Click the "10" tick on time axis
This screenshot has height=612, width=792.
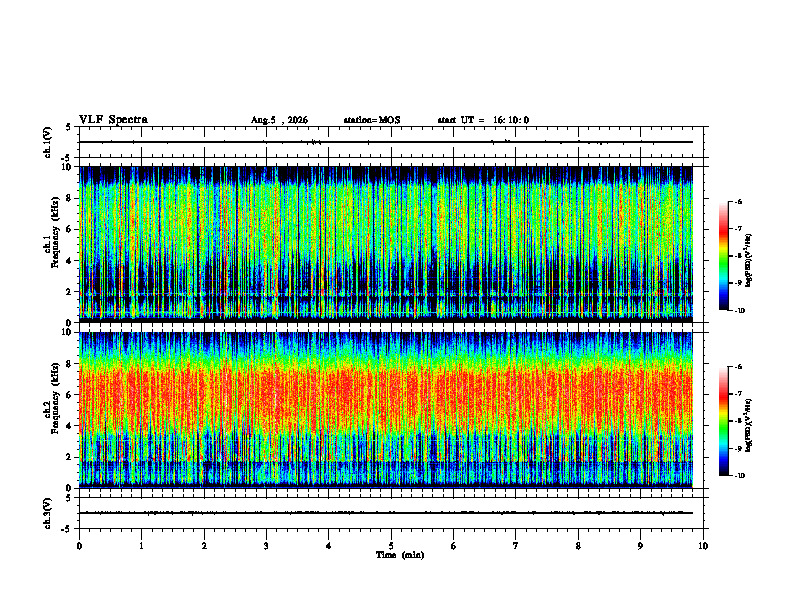pyautogui.click(x=703, y=546)
